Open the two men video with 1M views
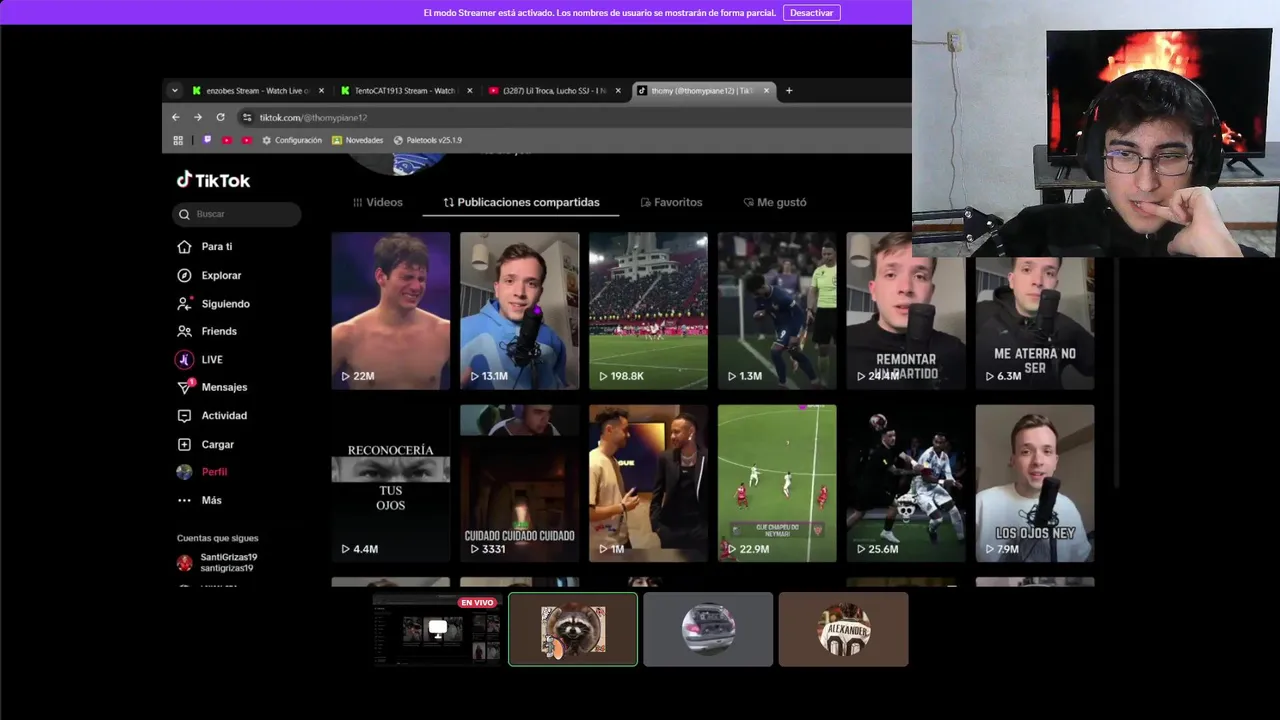The height and width of the screenshot is (720, 1280). coord(648,483)
